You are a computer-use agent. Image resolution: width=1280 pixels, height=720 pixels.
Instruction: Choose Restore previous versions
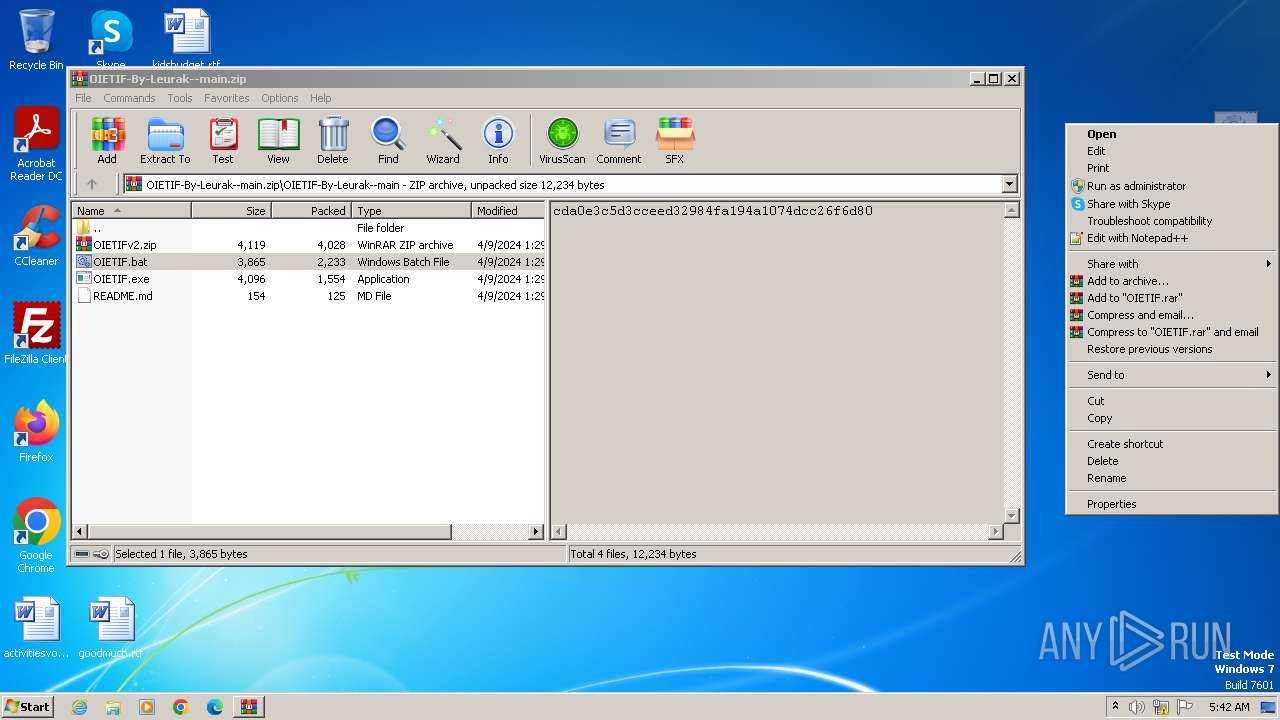tap(1172, 349)
